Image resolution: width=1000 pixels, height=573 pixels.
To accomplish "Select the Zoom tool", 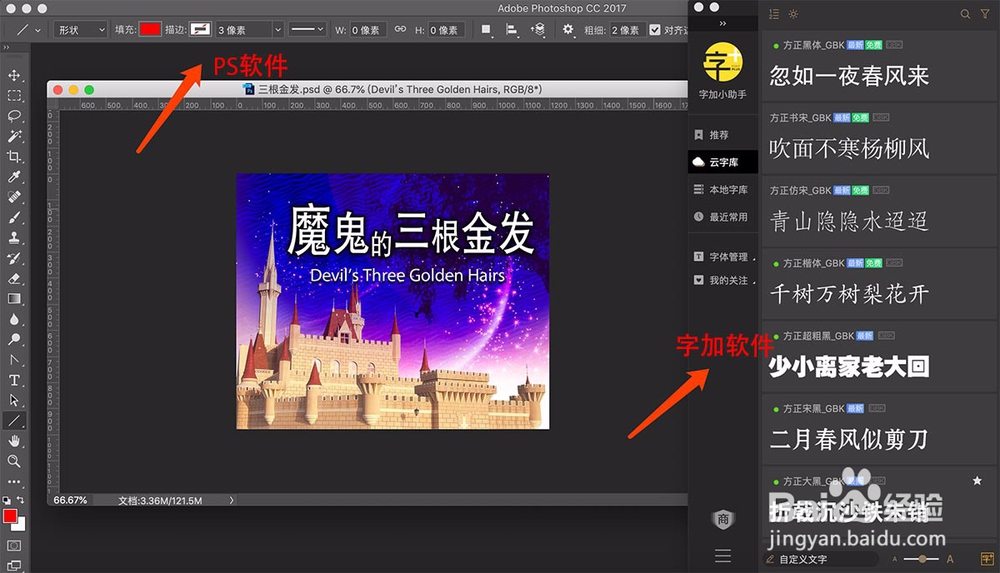I will pos(14,461).
